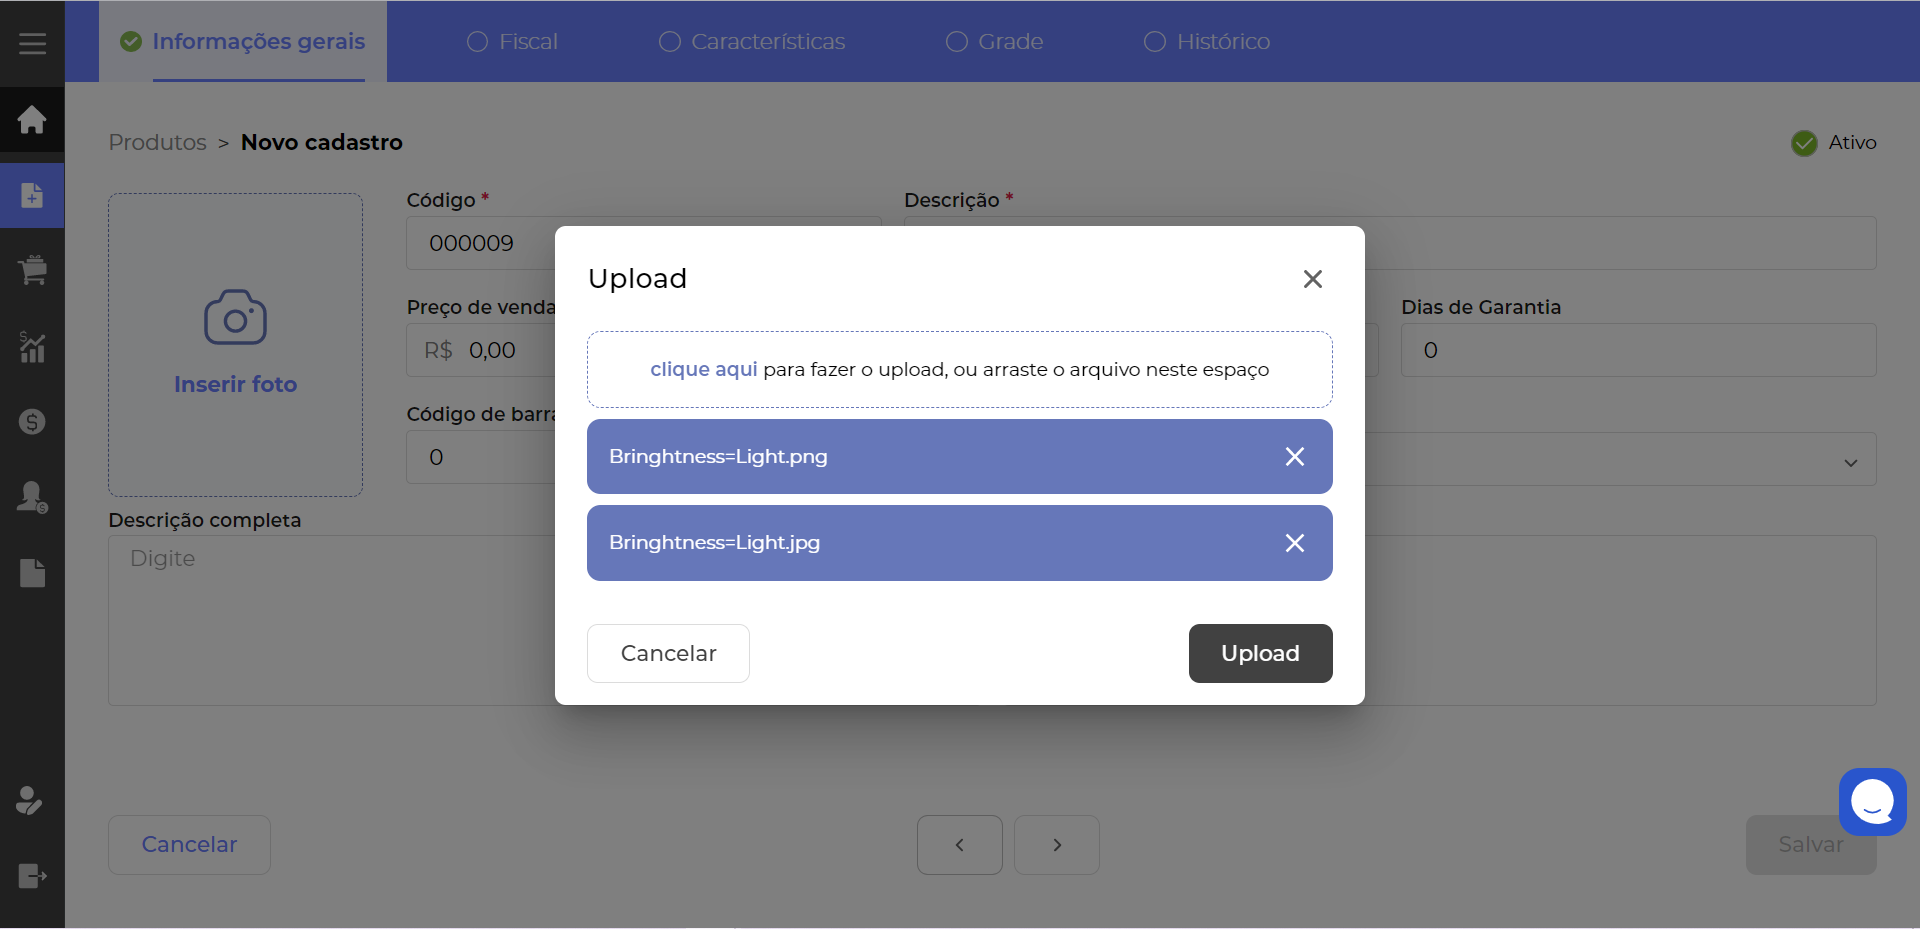
Task: Go to next step with right chevron
Action: pos(1056,845)
